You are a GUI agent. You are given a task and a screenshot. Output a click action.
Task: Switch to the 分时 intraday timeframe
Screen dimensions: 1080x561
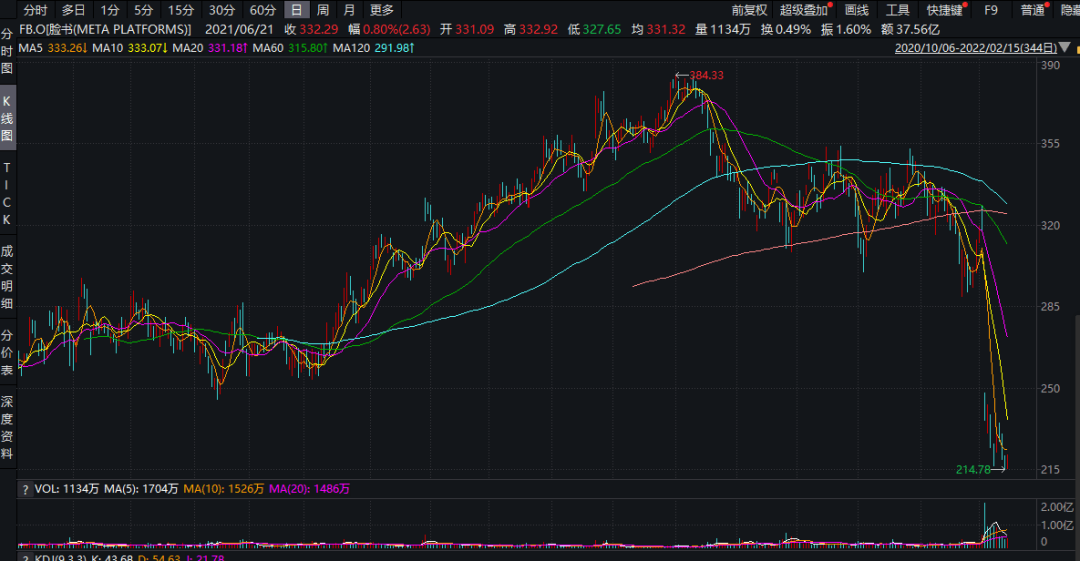[x=35, y=10]
